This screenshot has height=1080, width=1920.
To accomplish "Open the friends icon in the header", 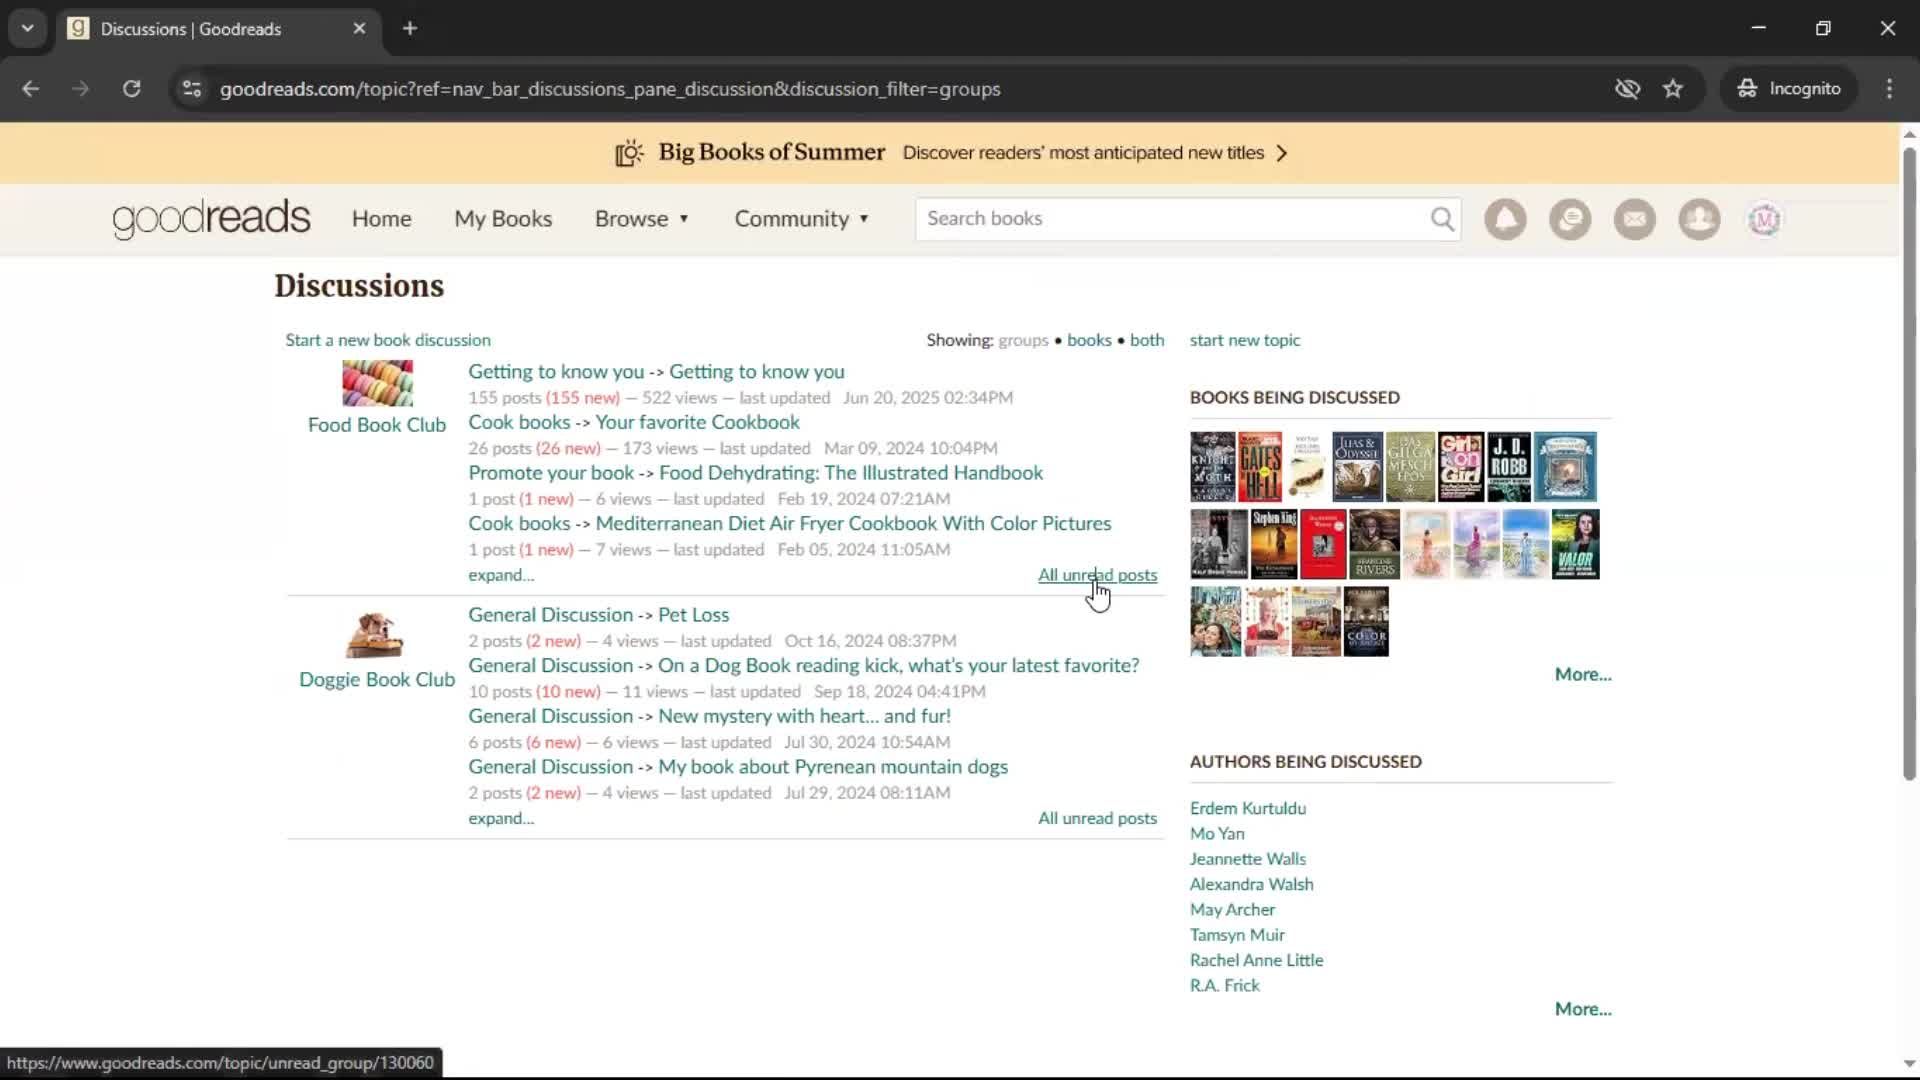I will pos(1699,219).
